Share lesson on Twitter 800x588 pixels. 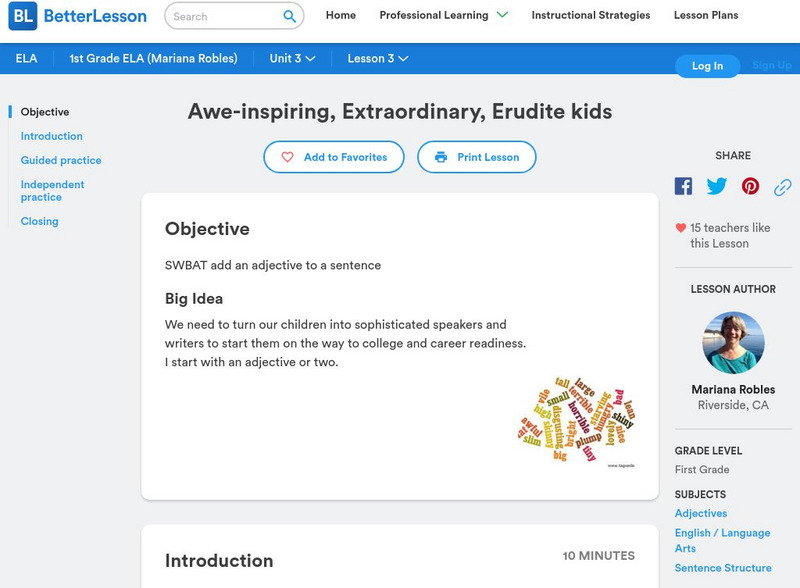(717, 186)
